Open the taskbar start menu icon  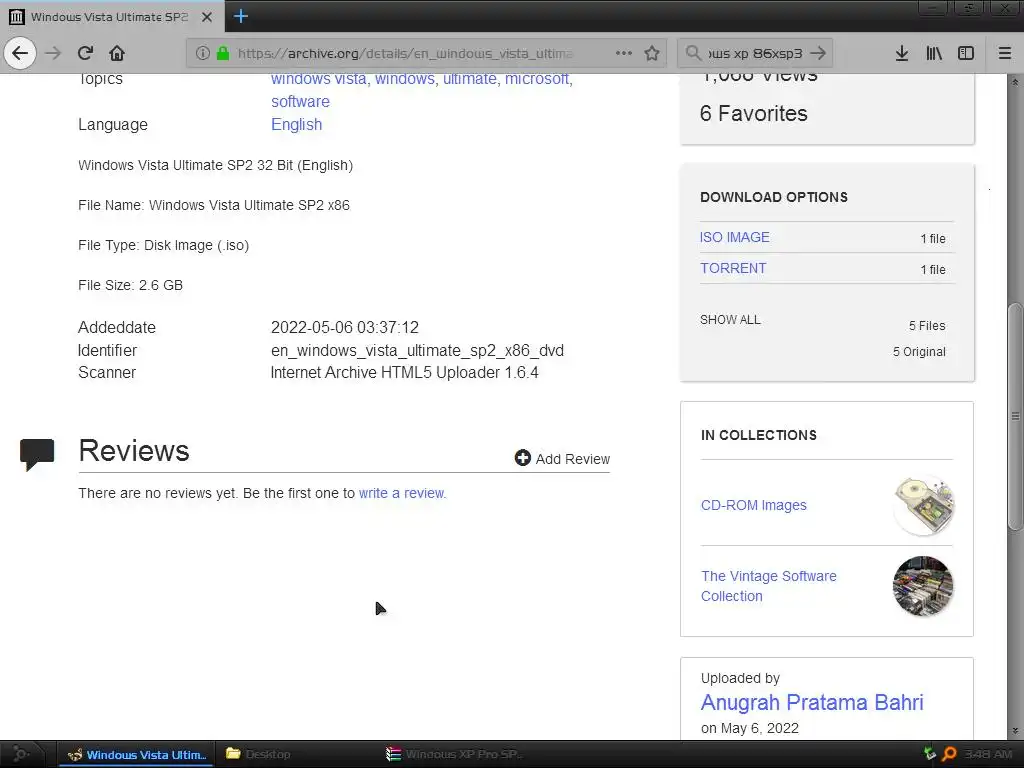pos(21,754)
